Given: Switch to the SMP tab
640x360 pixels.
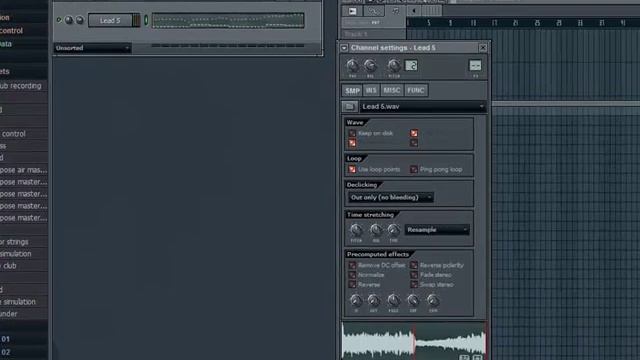Looking at the screenshot, I should tap(352, 91).
